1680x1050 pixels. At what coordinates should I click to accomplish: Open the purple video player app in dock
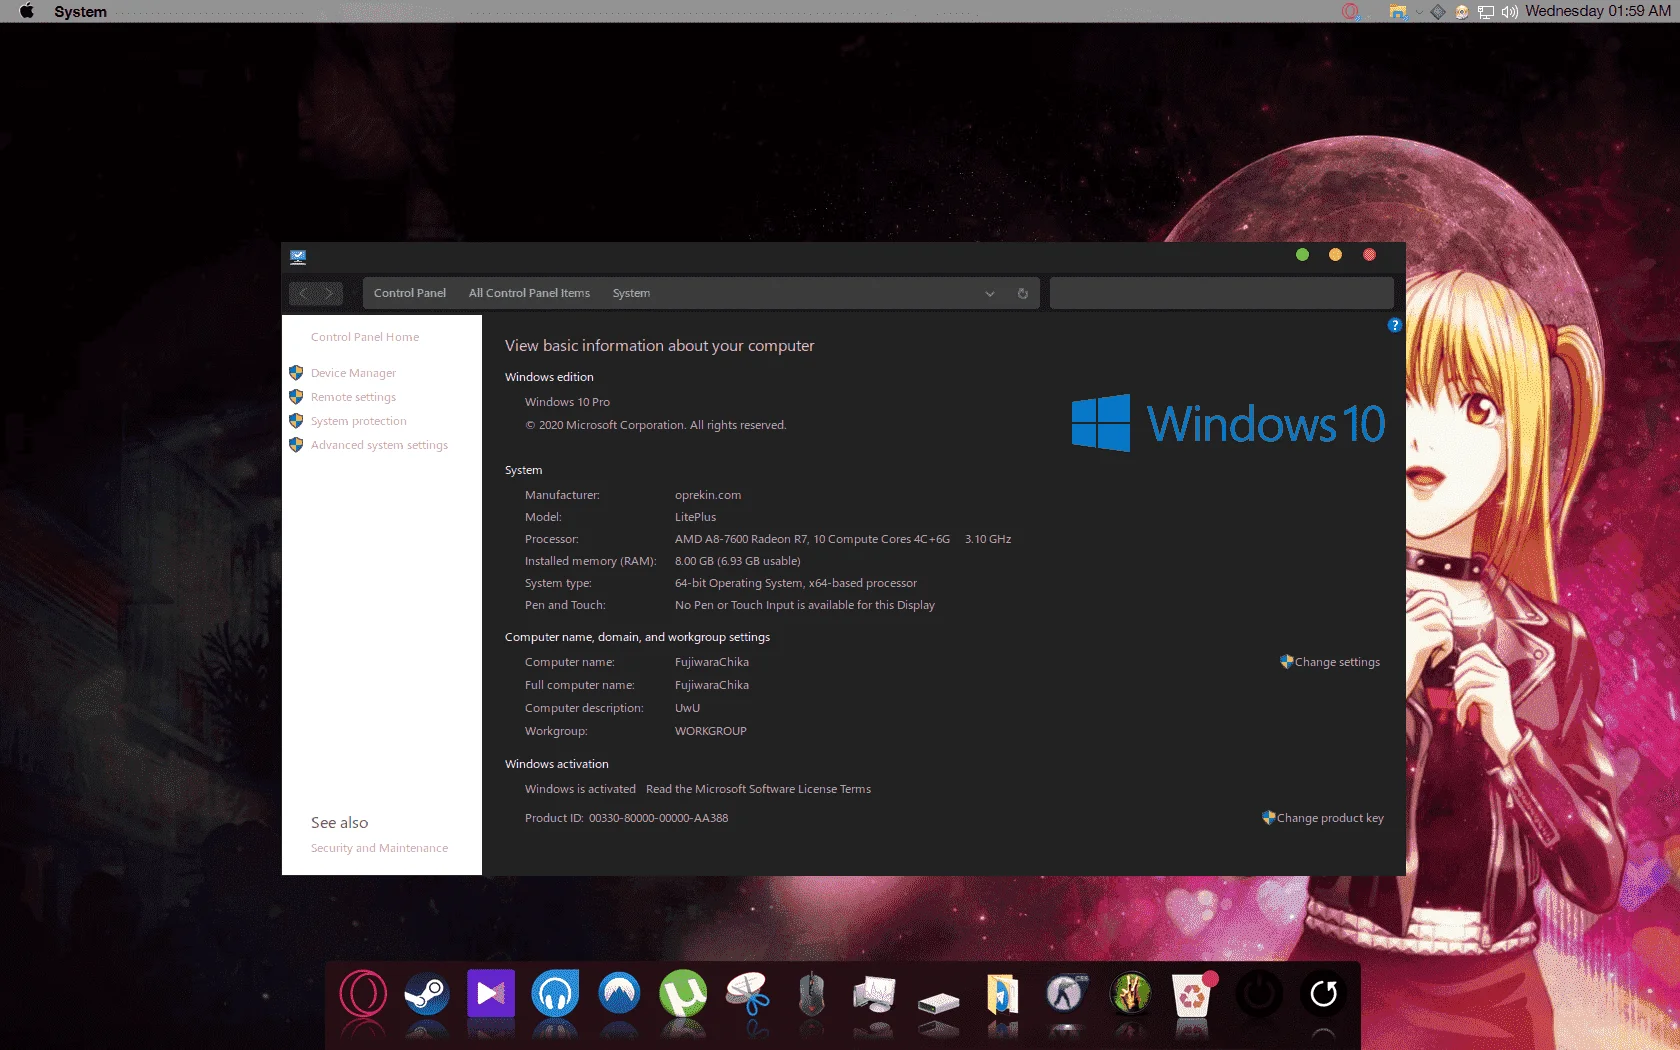491,994
